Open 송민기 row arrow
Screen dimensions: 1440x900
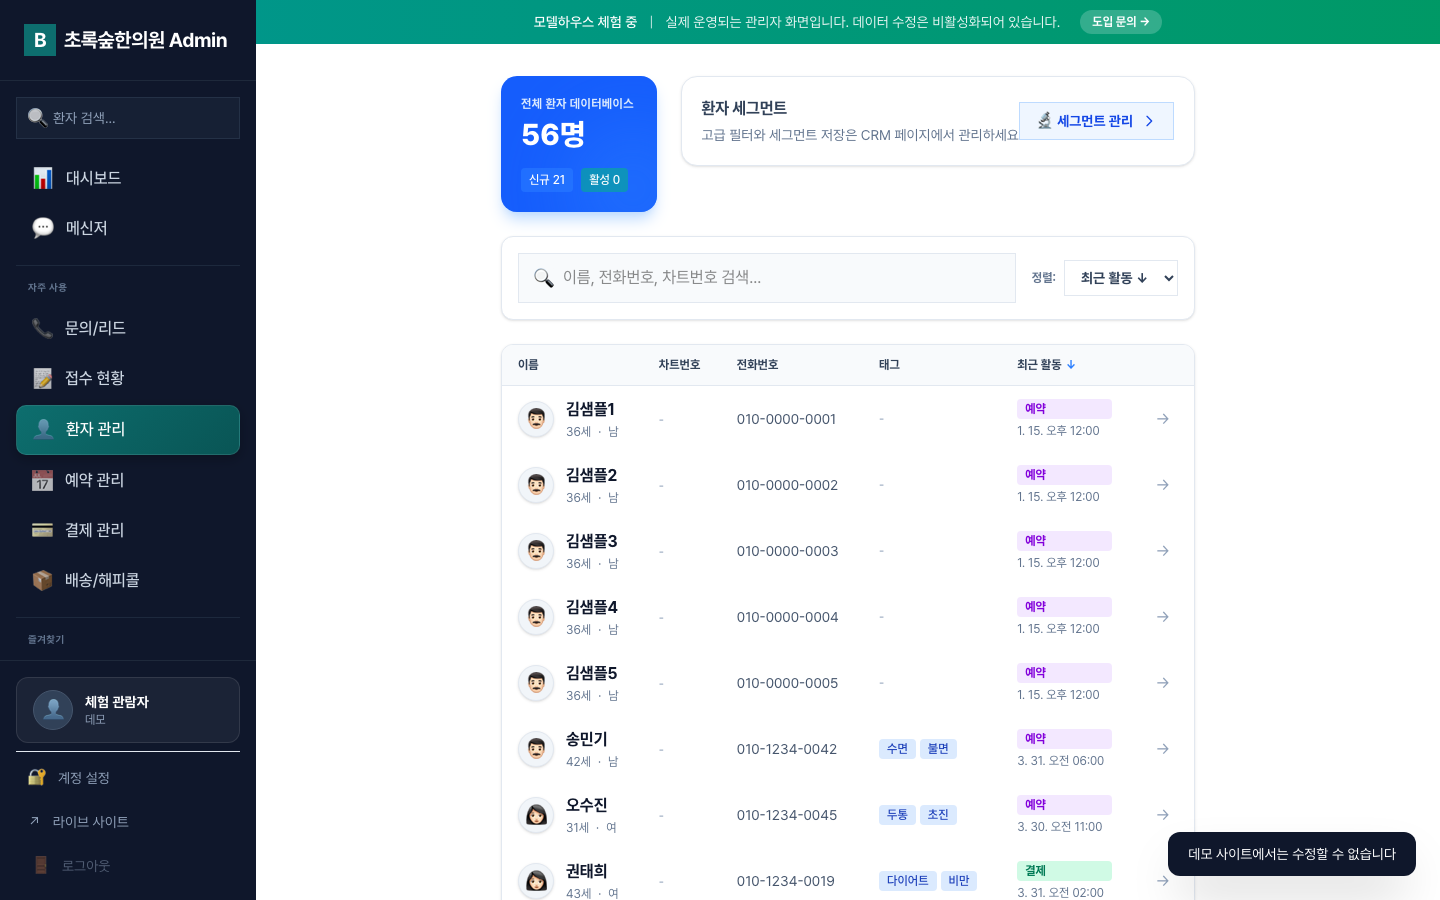pyautogui.click(x=1163, y=749)
